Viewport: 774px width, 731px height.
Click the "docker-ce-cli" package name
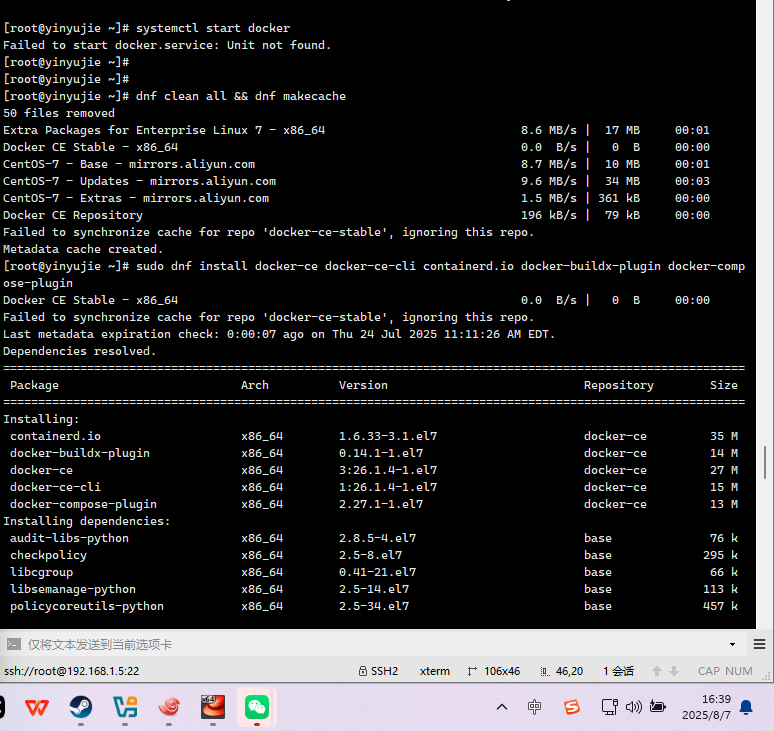point(55,487)
